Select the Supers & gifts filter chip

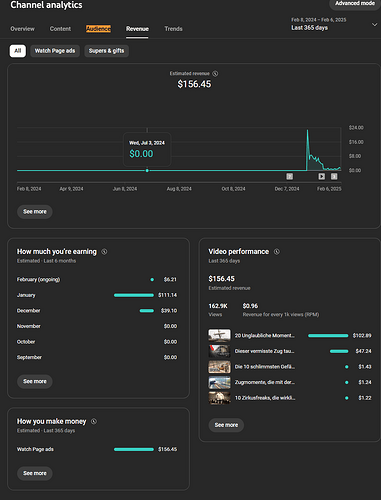coord(106,51)
